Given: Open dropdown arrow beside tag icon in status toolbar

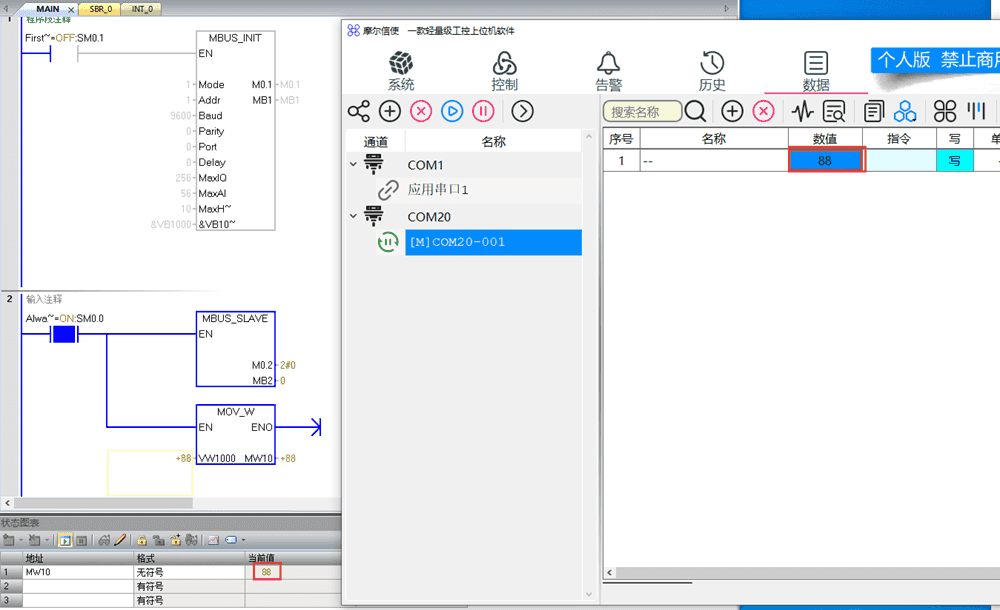Looking at the screenshot, I should click(243, 540).
